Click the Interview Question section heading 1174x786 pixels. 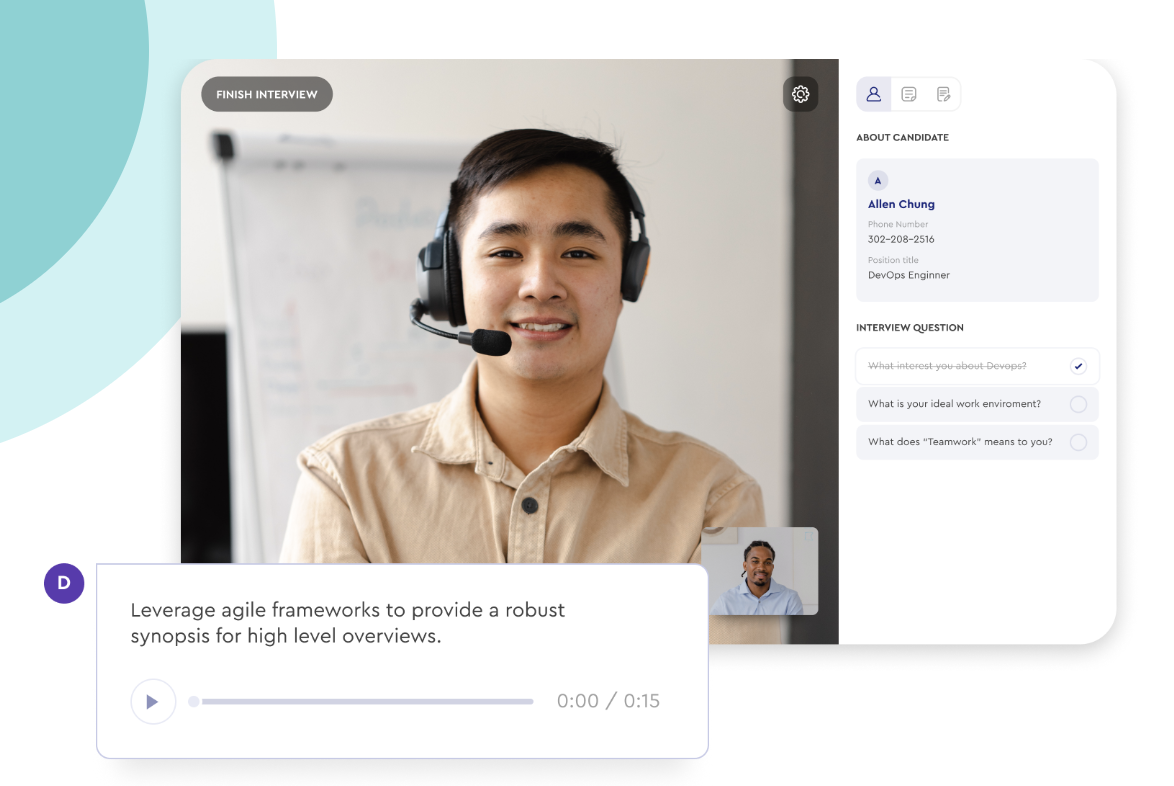tap(910, 328)
